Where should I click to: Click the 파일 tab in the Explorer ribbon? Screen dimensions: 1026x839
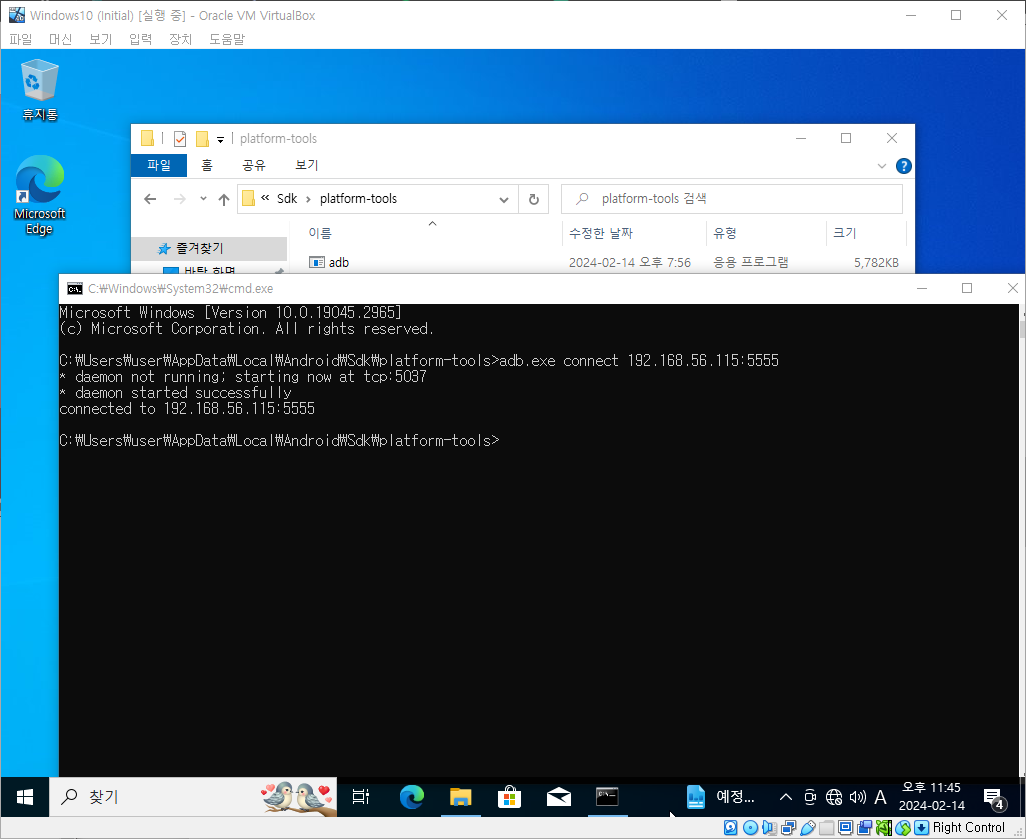click(x=159, y=165)
